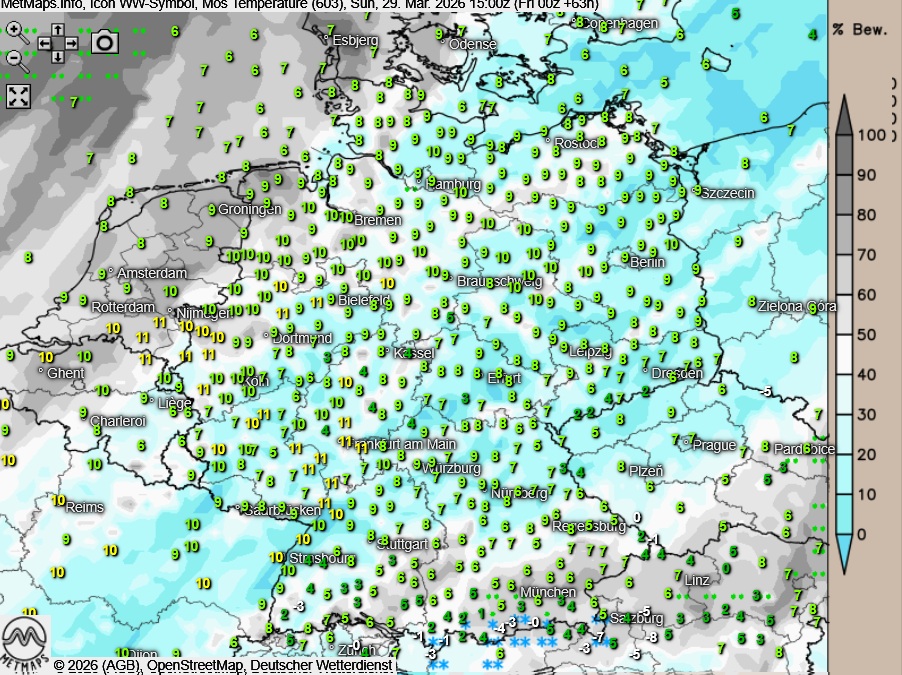Pan the map down with arrow

coord(58,57)
